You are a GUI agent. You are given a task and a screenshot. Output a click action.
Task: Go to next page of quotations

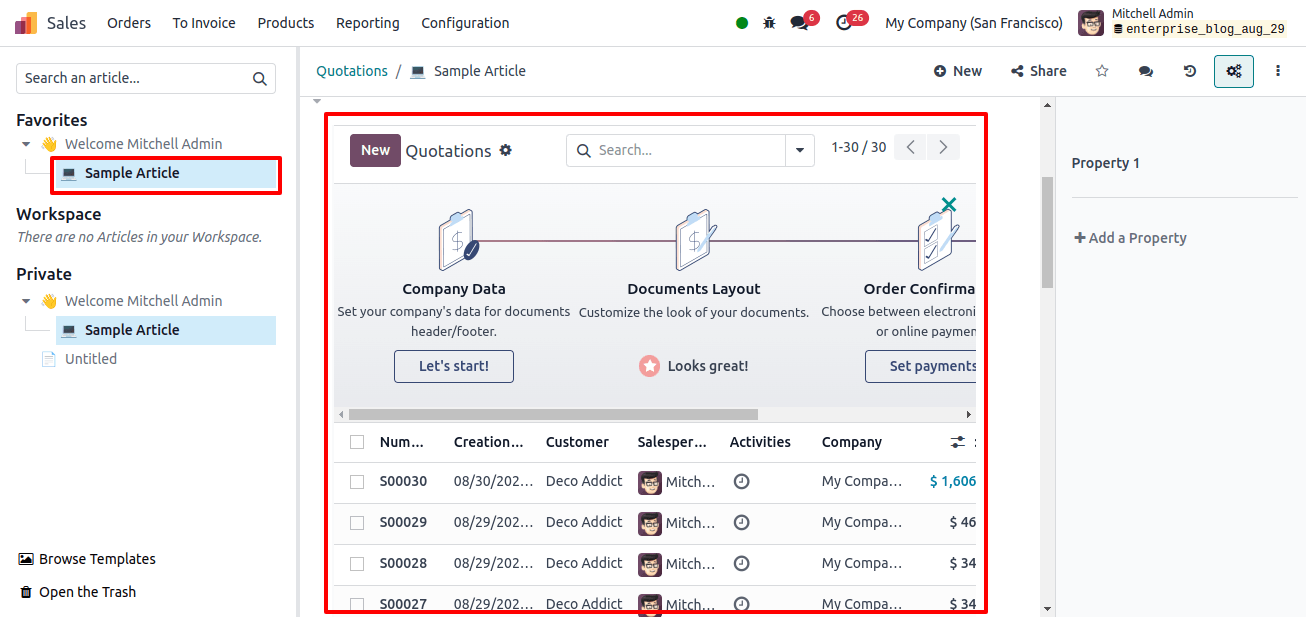click(x=943, y=147)
